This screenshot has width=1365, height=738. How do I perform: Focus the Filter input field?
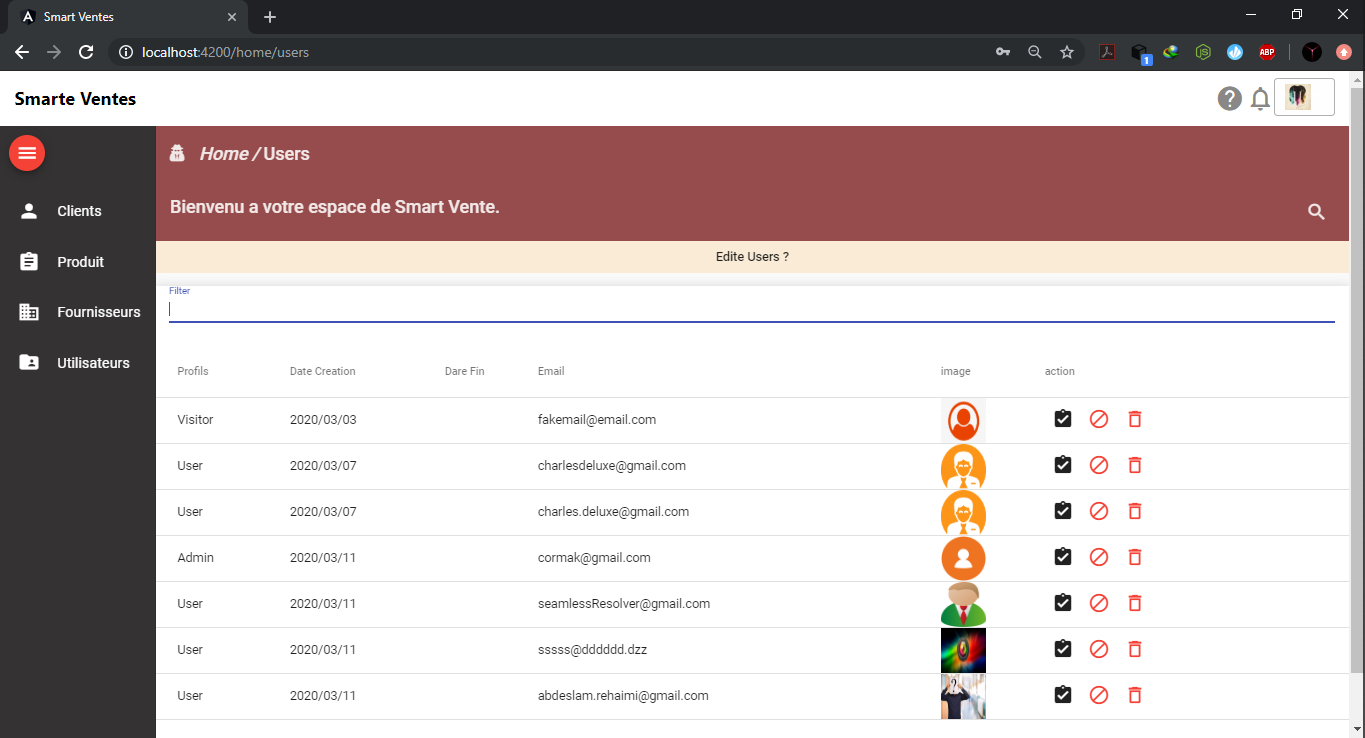(x=752, y=309)
